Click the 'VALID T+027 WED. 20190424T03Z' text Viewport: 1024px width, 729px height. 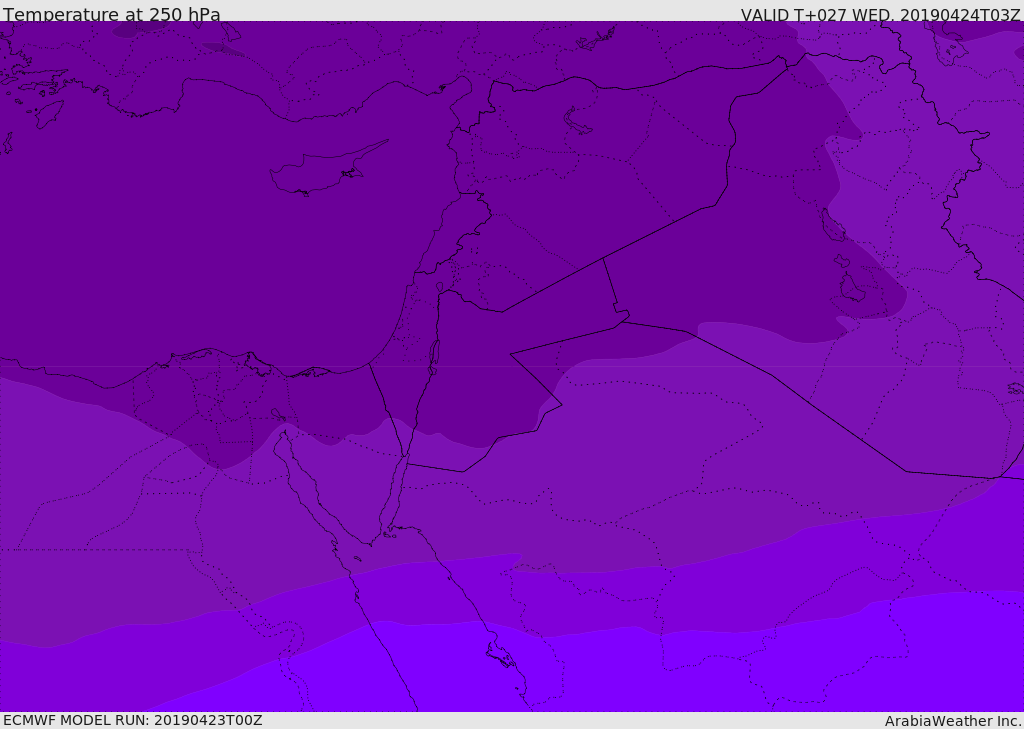pyautogui.click(x=880, y=15)
